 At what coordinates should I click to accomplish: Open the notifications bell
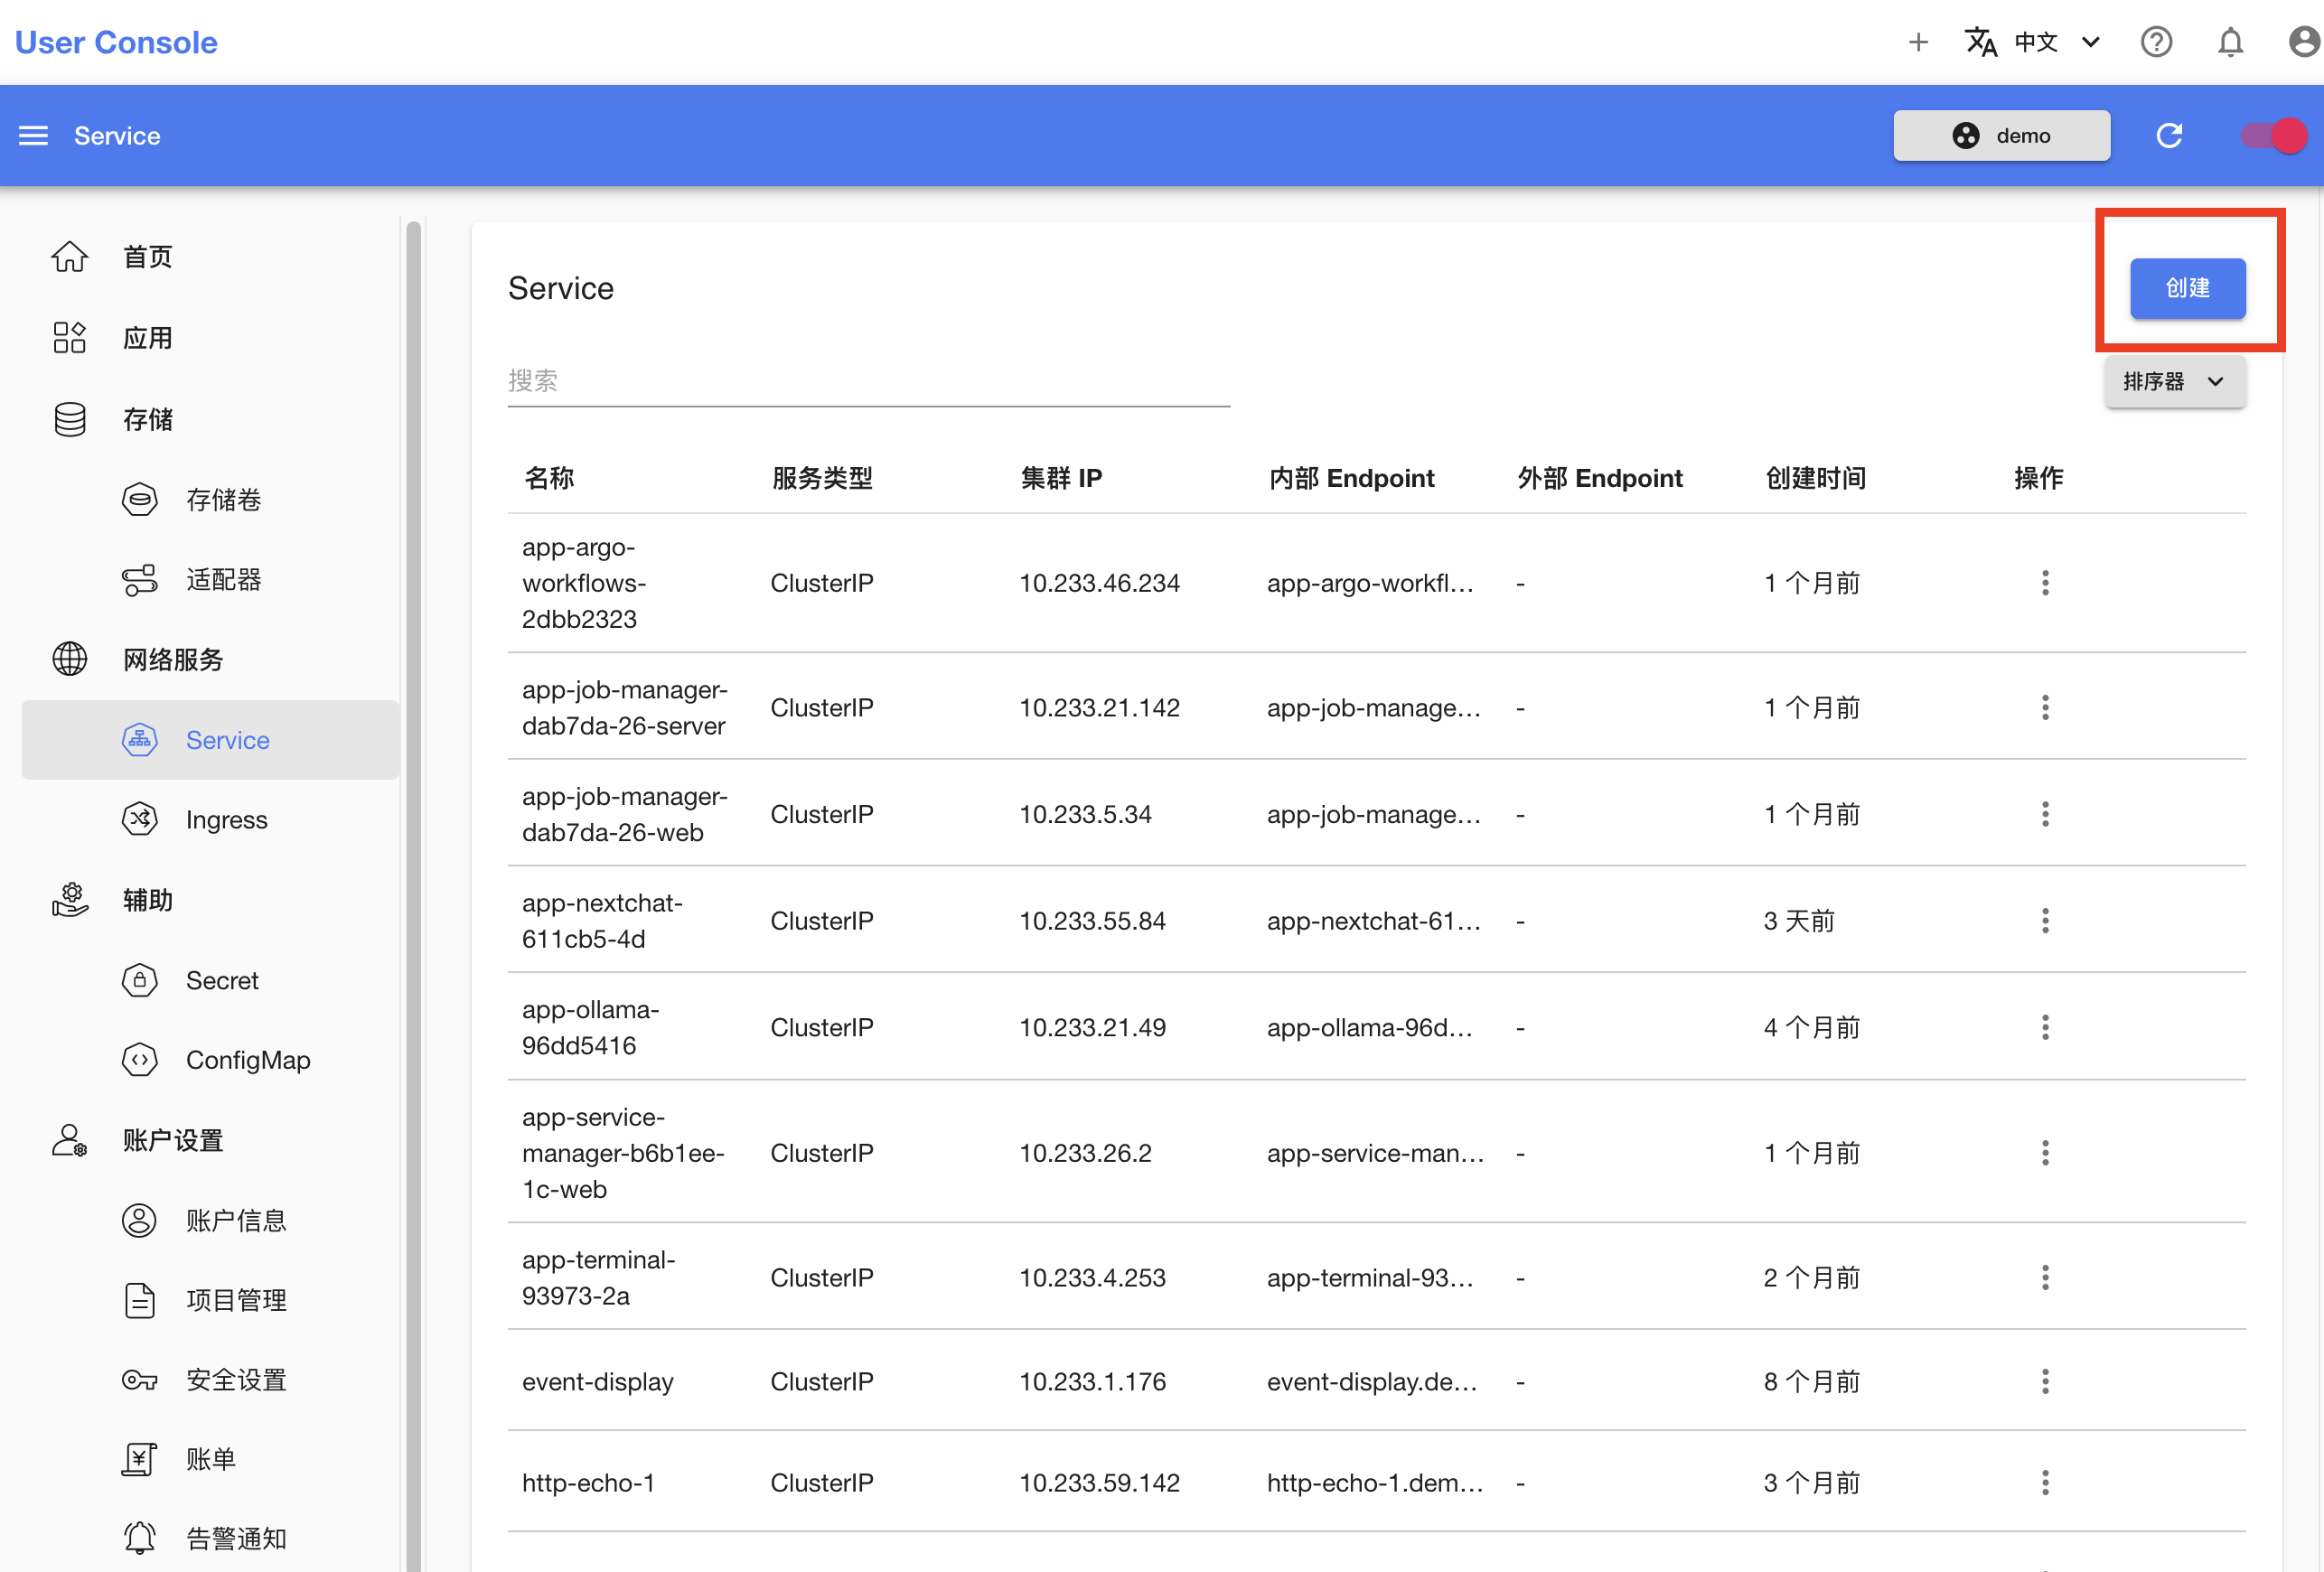2230,42
